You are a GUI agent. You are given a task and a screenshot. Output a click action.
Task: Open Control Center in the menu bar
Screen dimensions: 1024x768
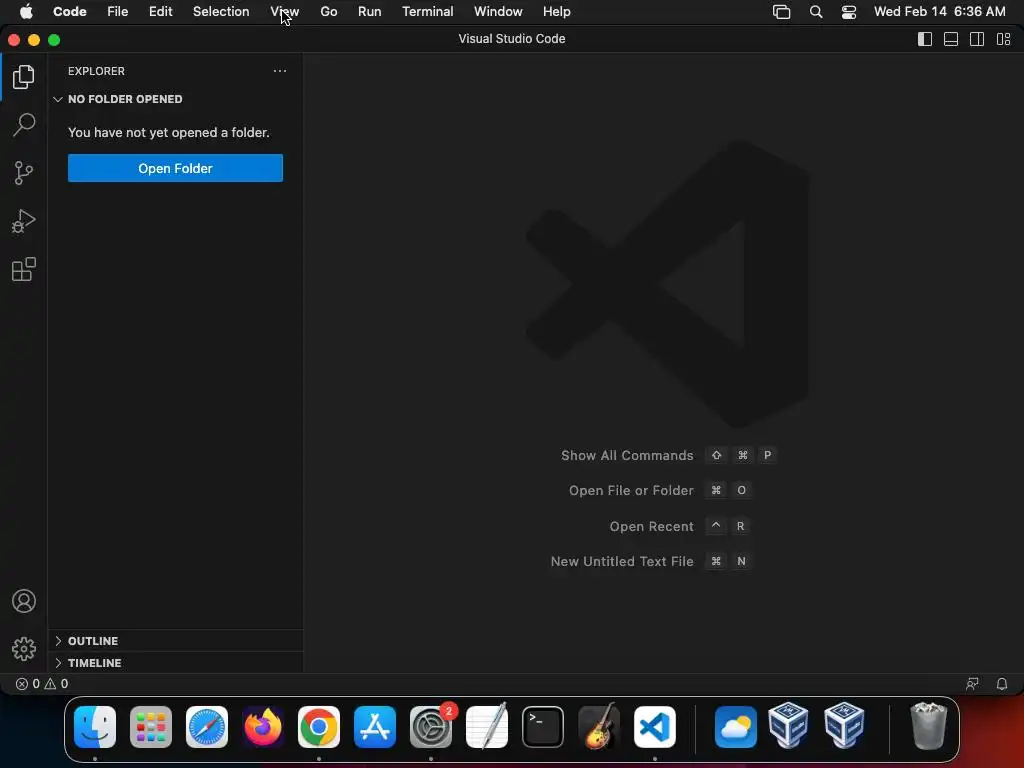(x=848, y=11)
